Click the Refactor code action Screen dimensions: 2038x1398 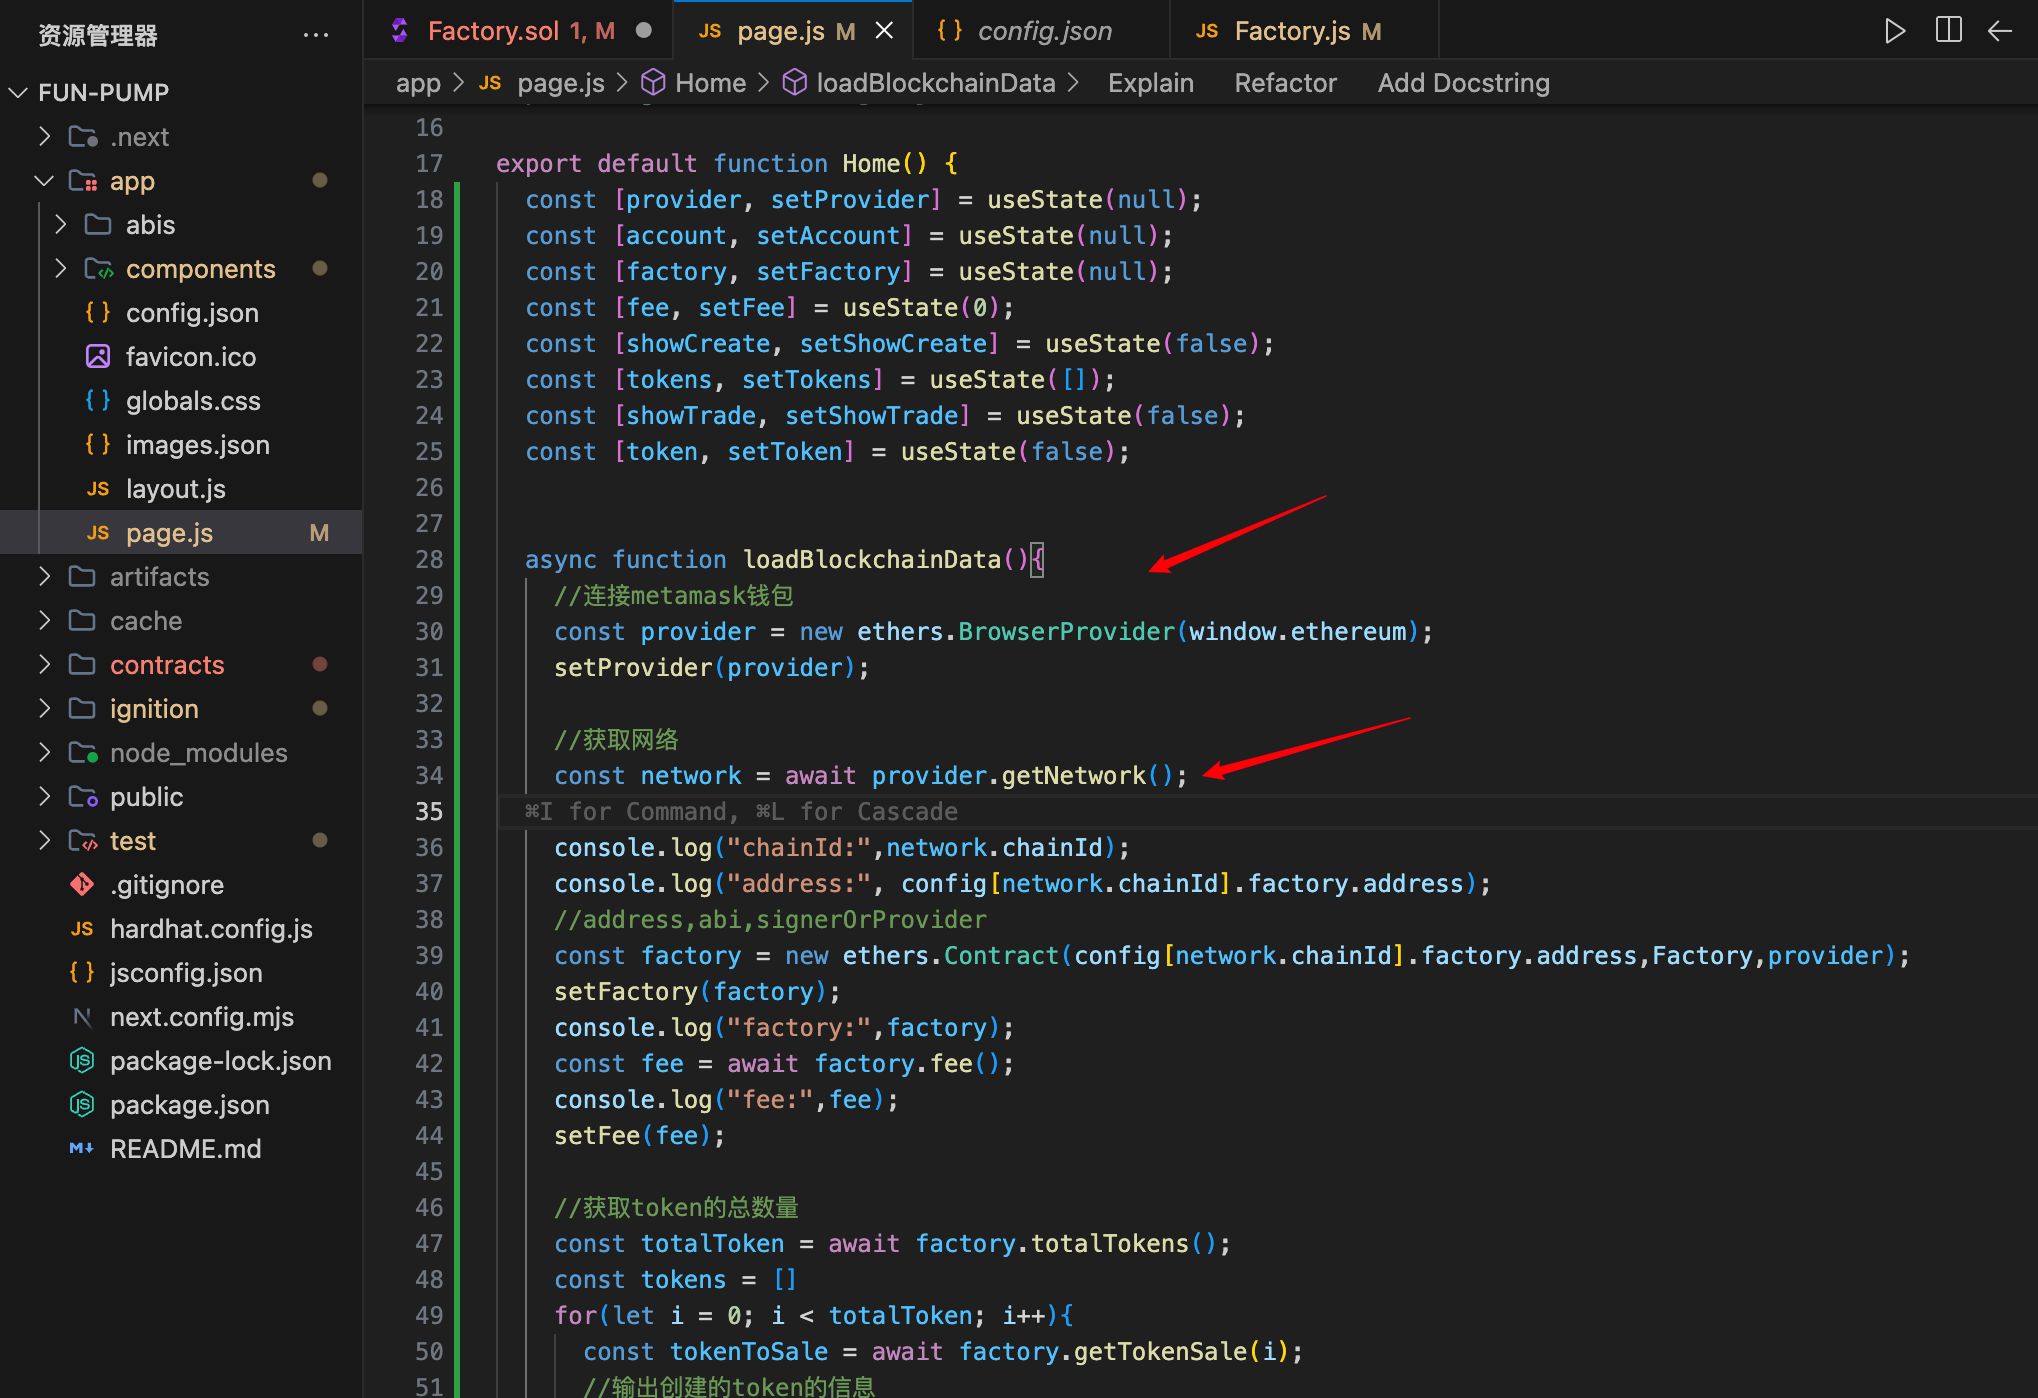pos(1285,82)
